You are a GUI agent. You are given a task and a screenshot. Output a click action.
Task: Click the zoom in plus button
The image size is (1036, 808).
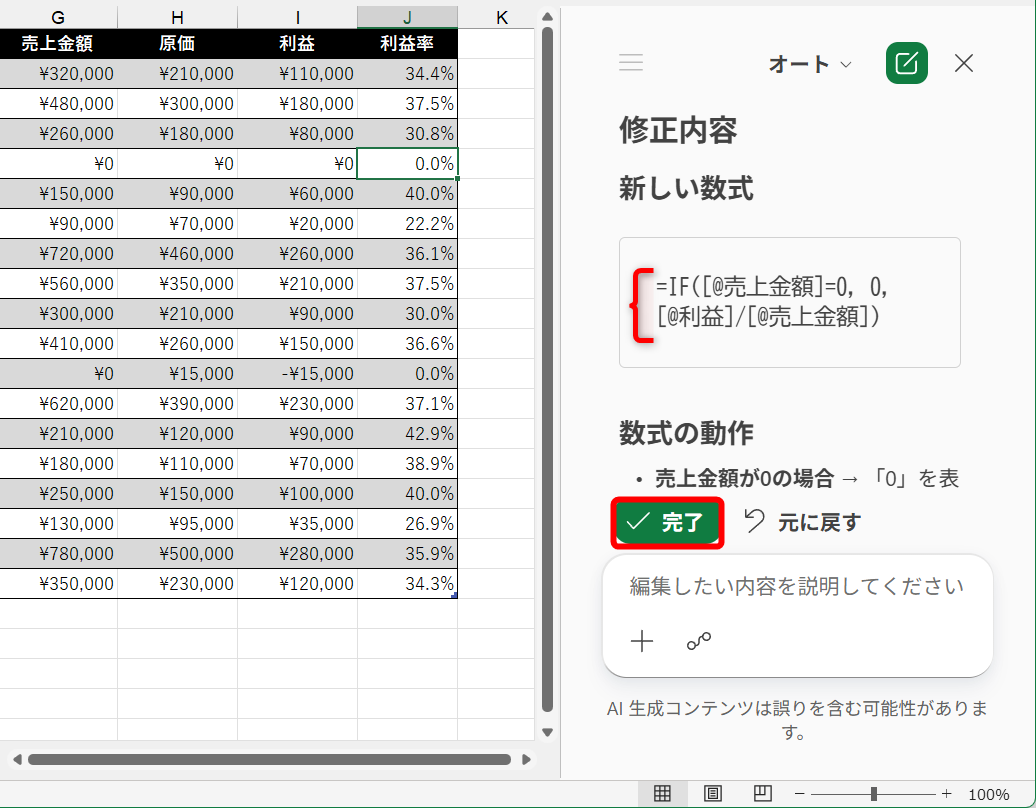point(946,793)
